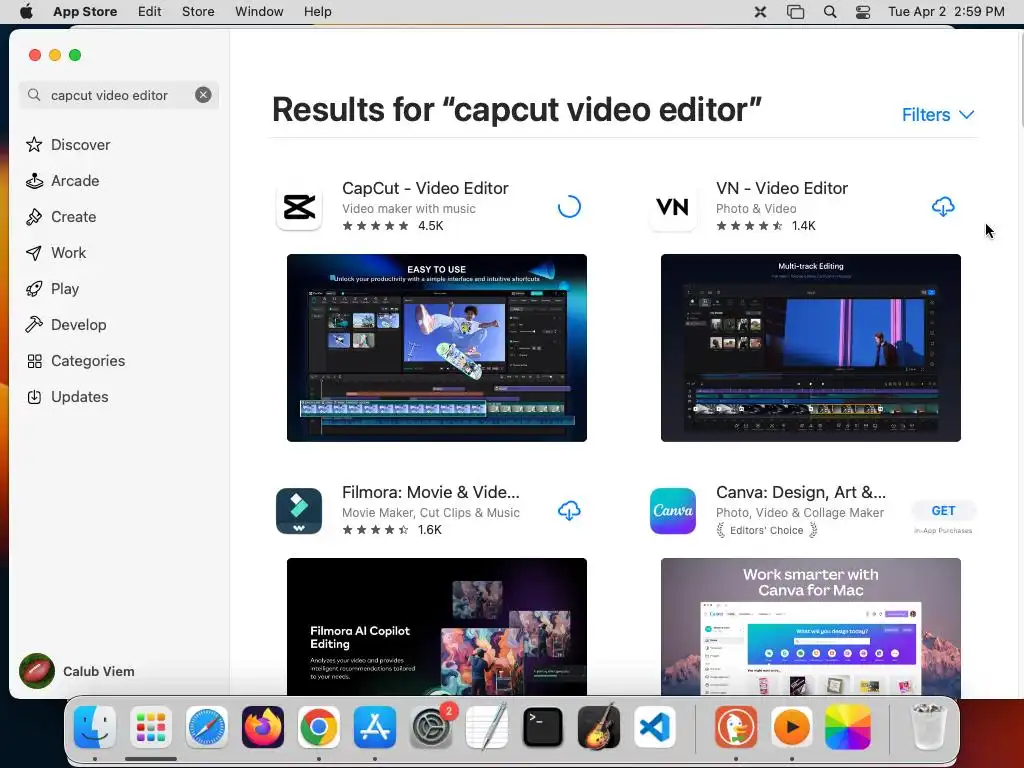
Task: Clear the search field text
Action: pos(203,95)
